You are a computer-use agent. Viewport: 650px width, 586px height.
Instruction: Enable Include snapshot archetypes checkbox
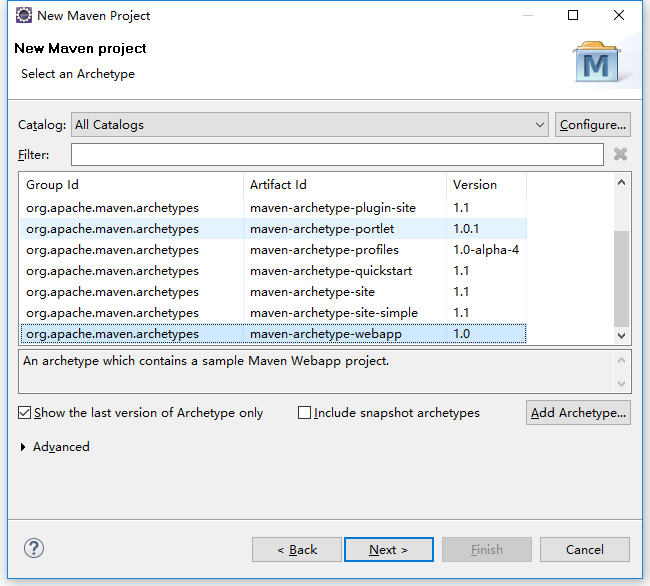pyautogui.click(x=304, y=413)
